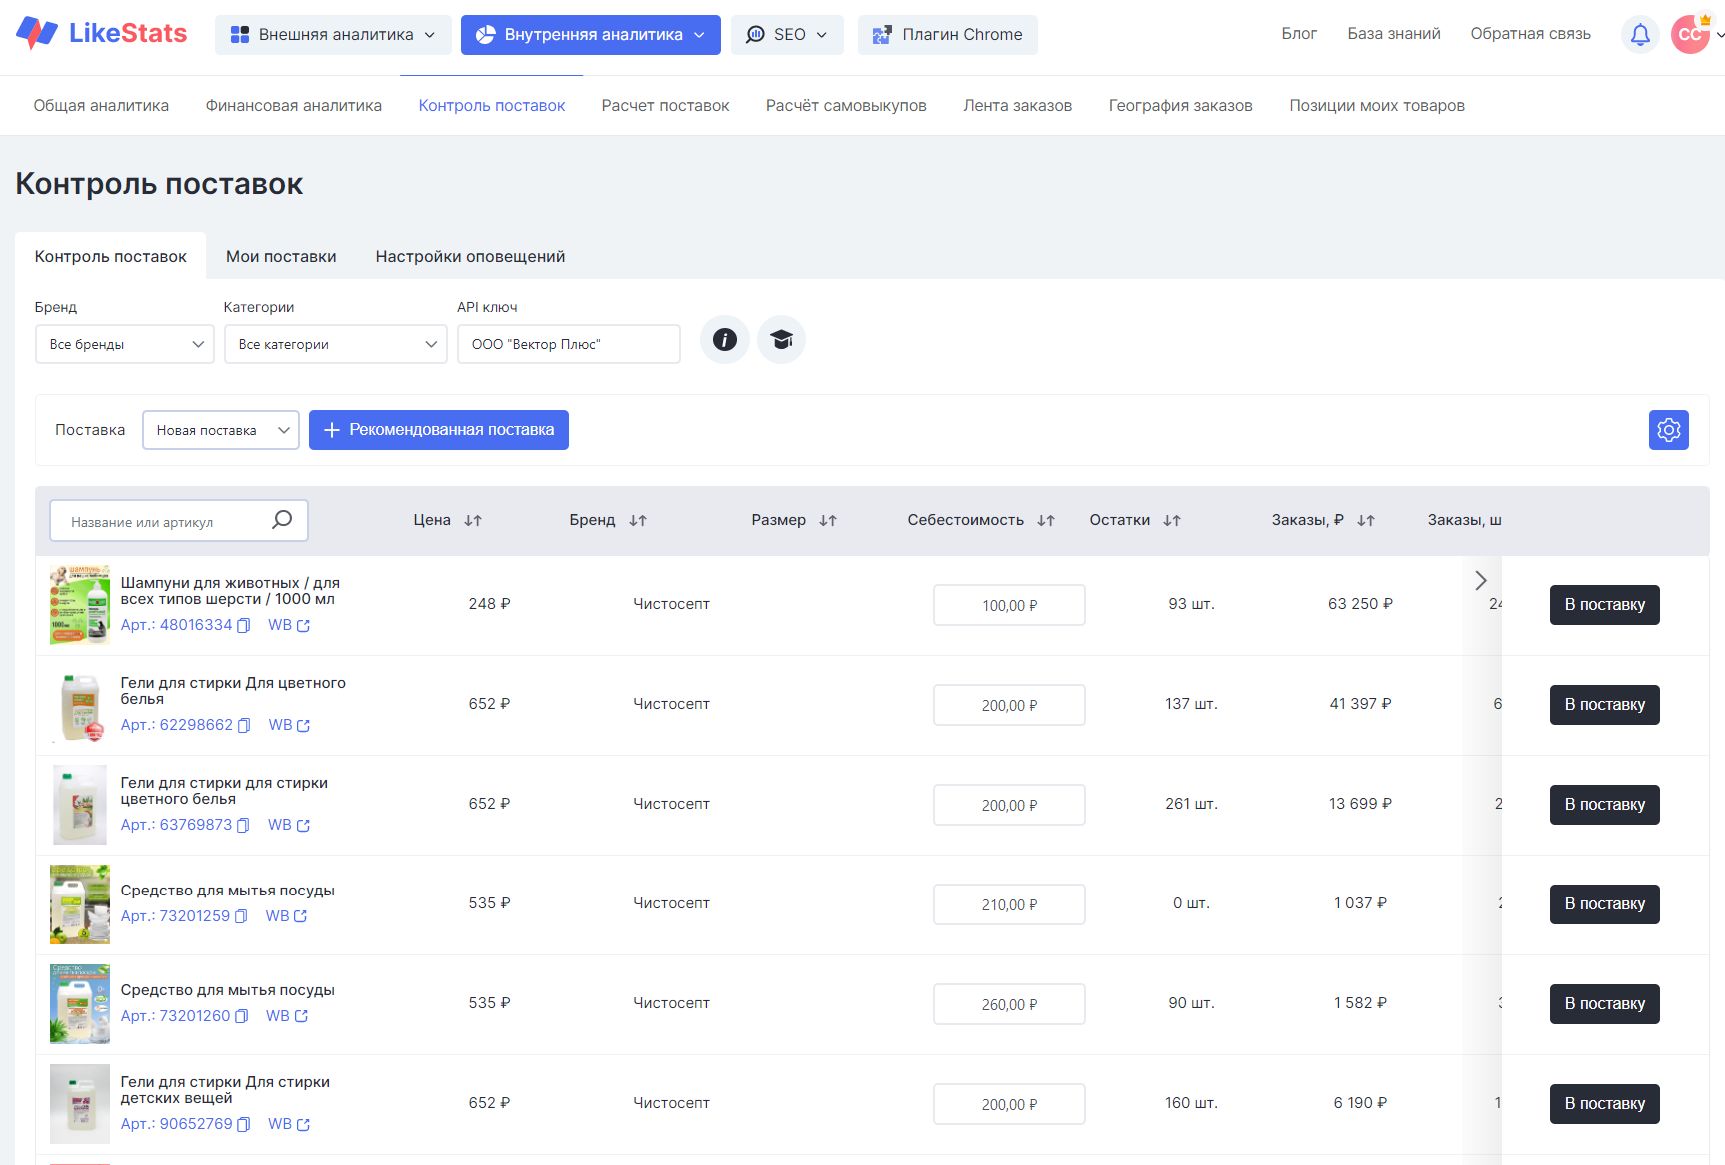Sort table by Цена column
Viewport: 1725px width, 1165px height.
pos(473,521)
